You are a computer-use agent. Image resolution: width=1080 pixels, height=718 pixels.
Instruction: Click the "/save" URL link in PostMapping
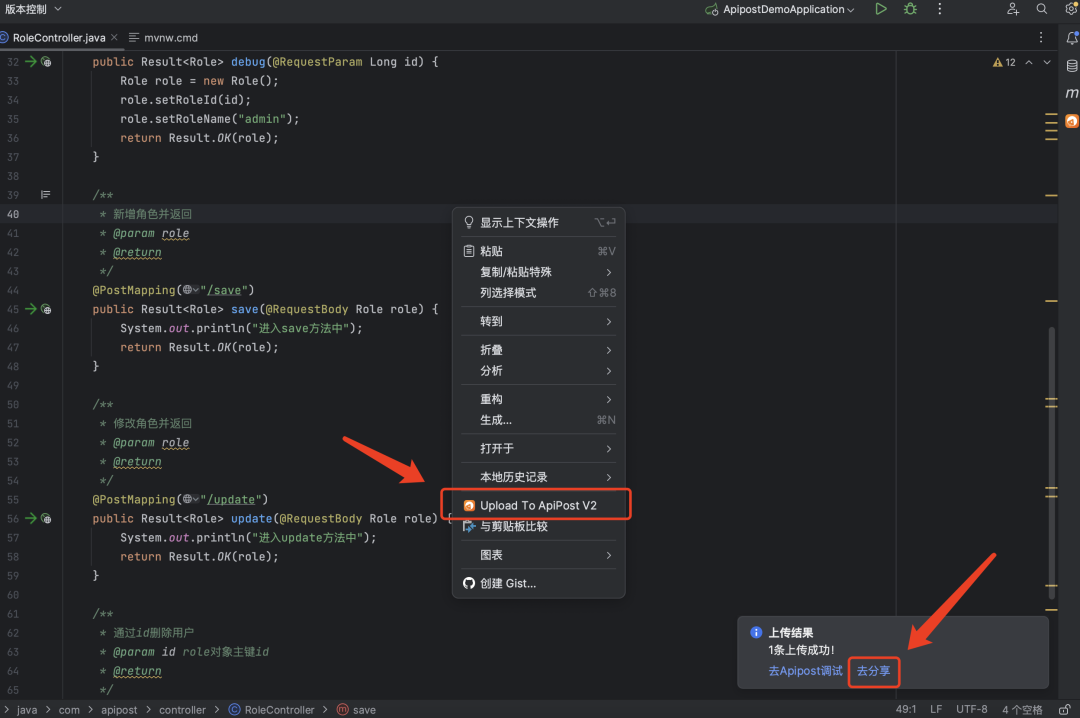tap(227, 290)
